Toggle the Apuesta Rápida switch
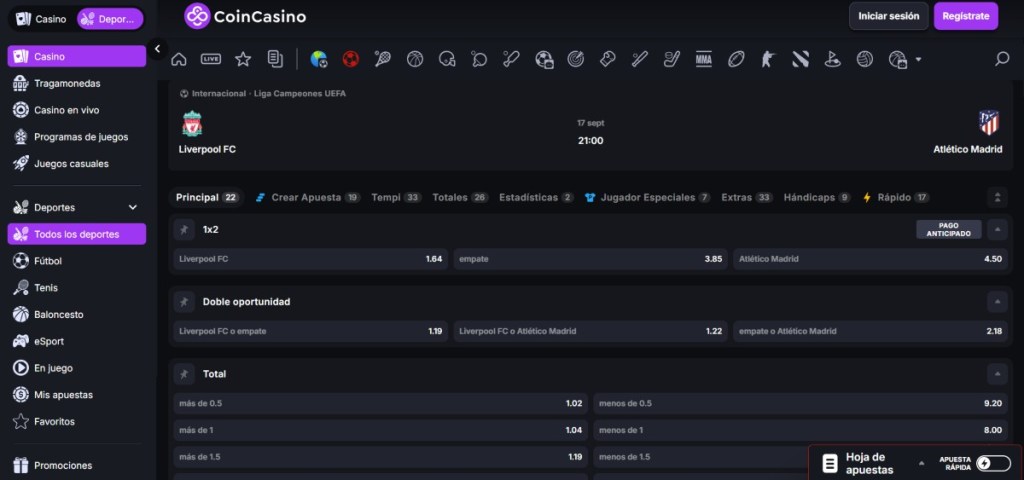1024x480 pixels. pyautogui.click(x=992, y=463)
